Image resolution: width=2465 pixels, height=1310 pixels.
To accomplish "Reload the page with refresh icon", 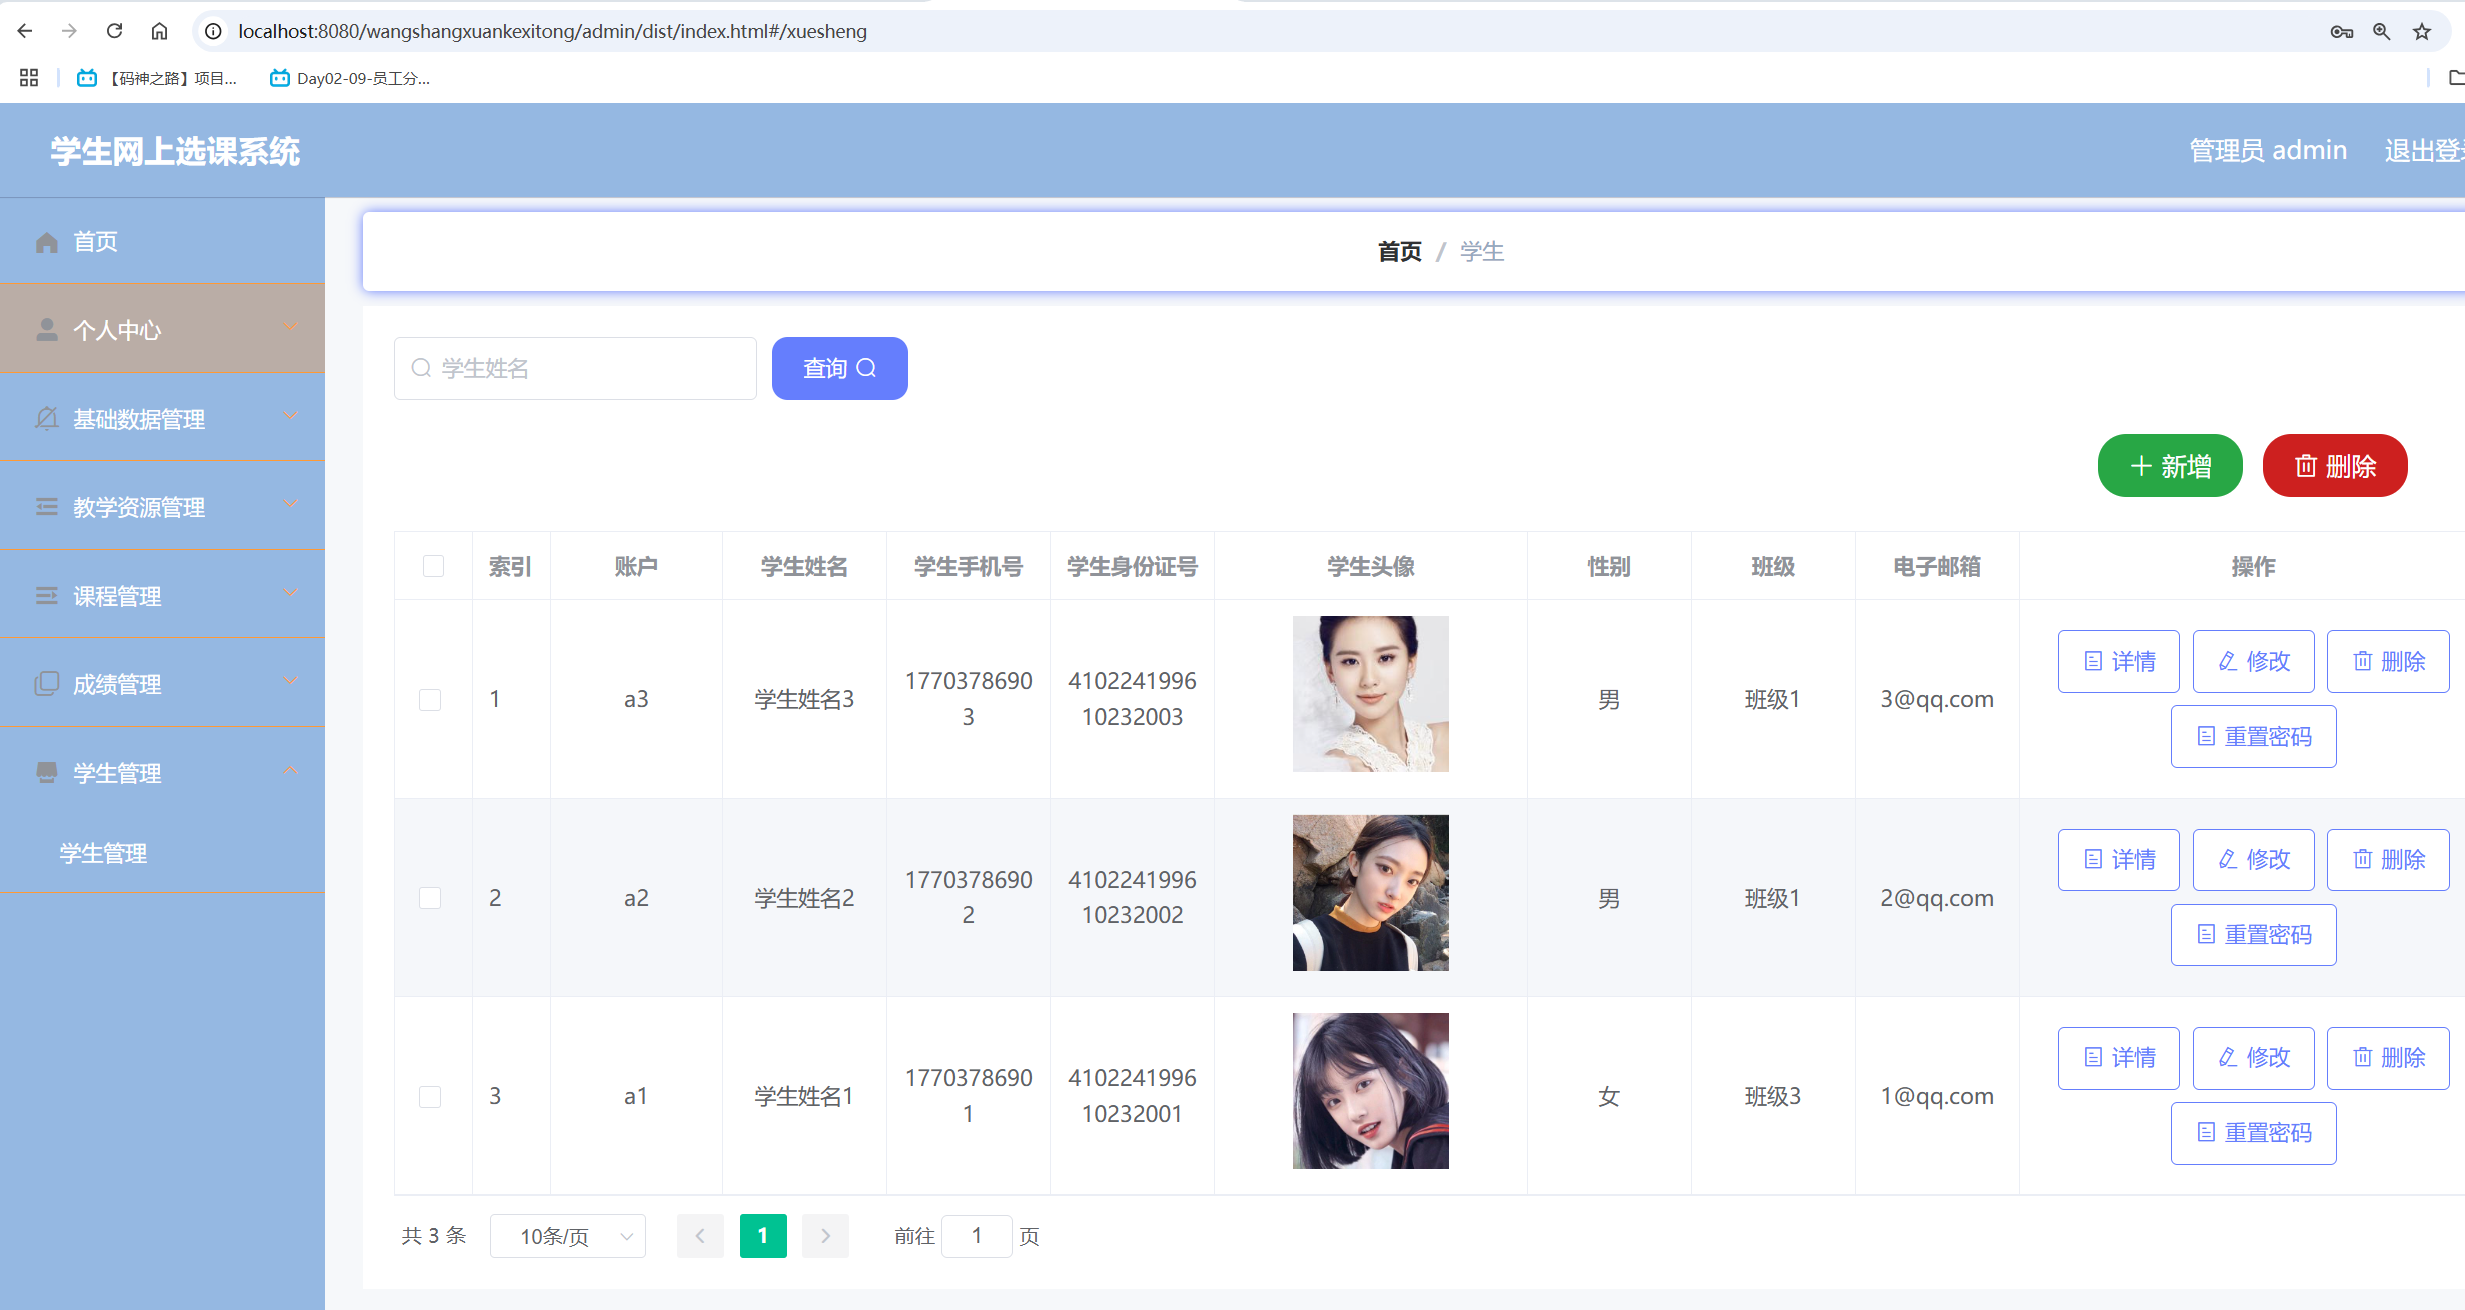I will pos(114,31).
